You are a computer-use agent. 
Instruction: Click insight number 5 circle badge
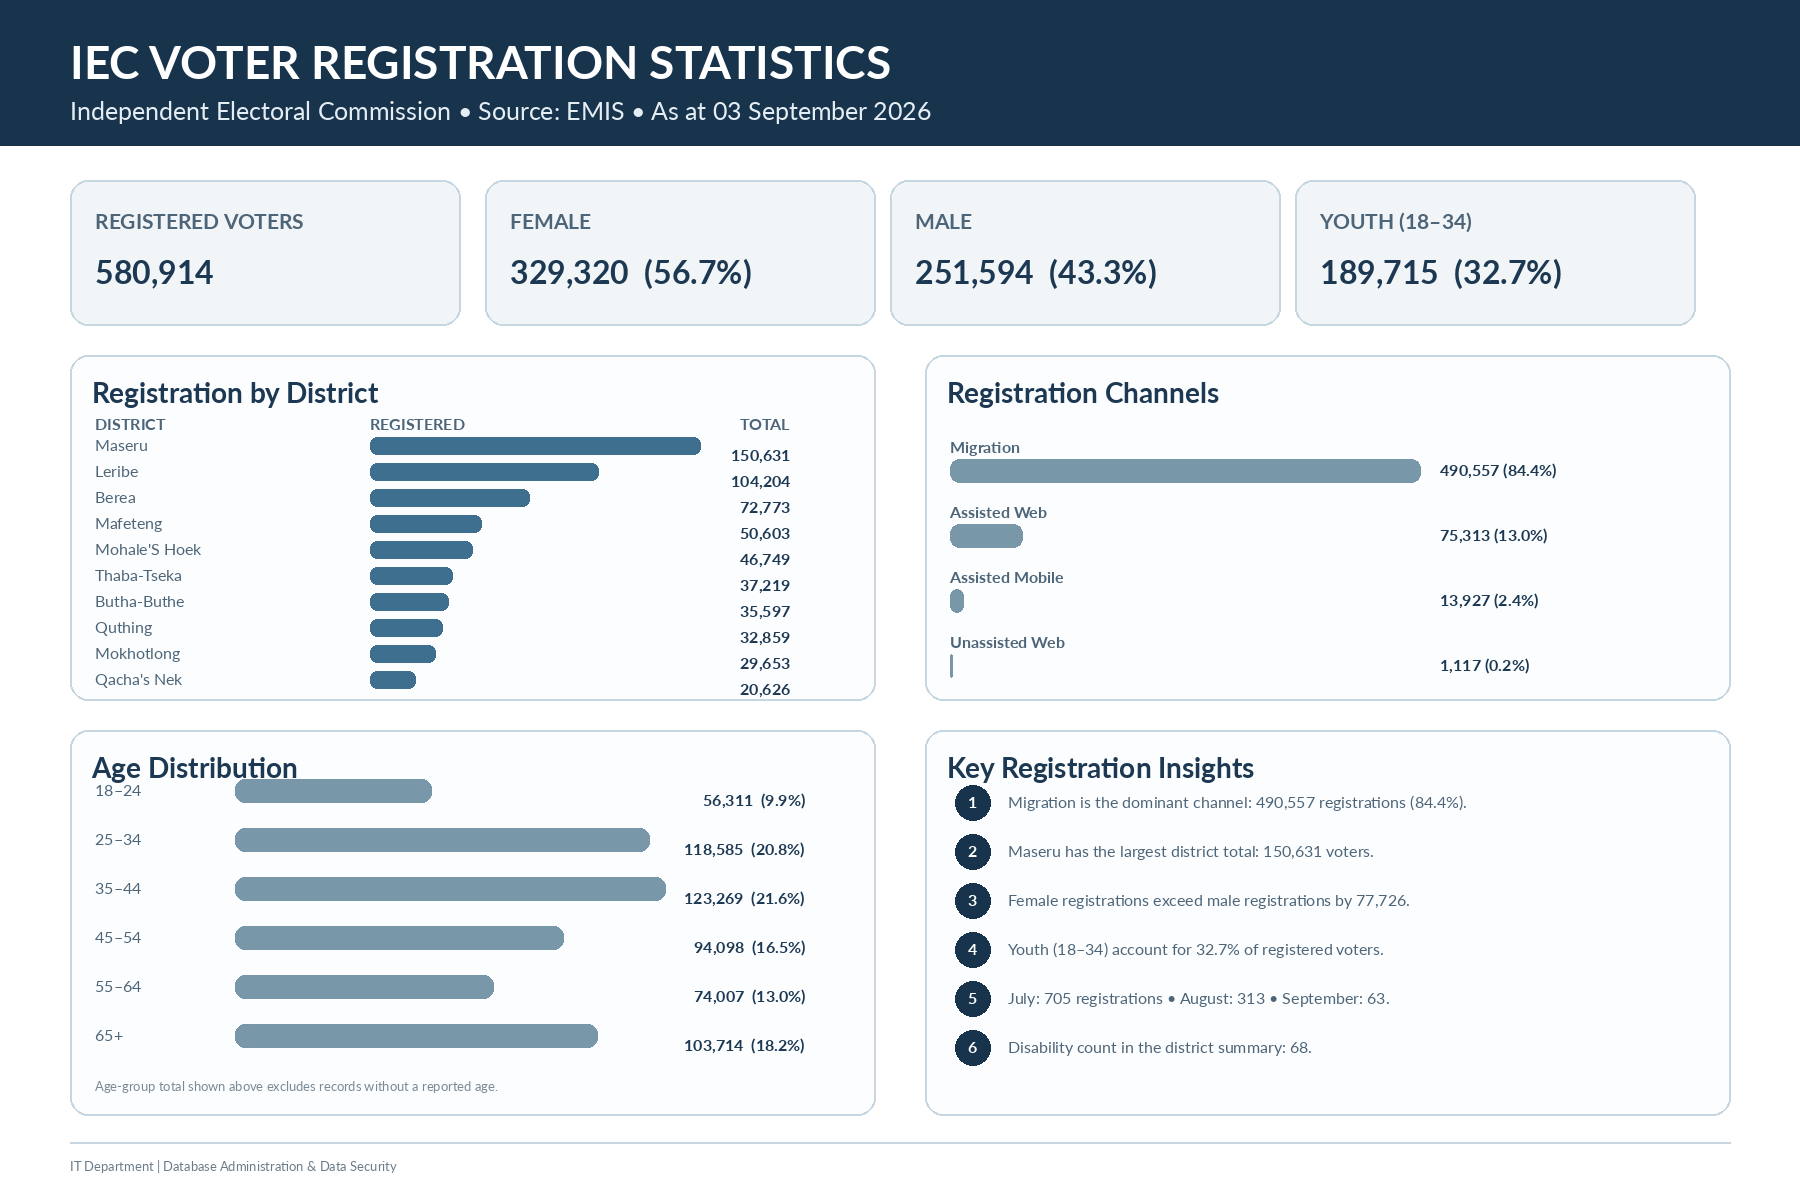pos(972,999)
